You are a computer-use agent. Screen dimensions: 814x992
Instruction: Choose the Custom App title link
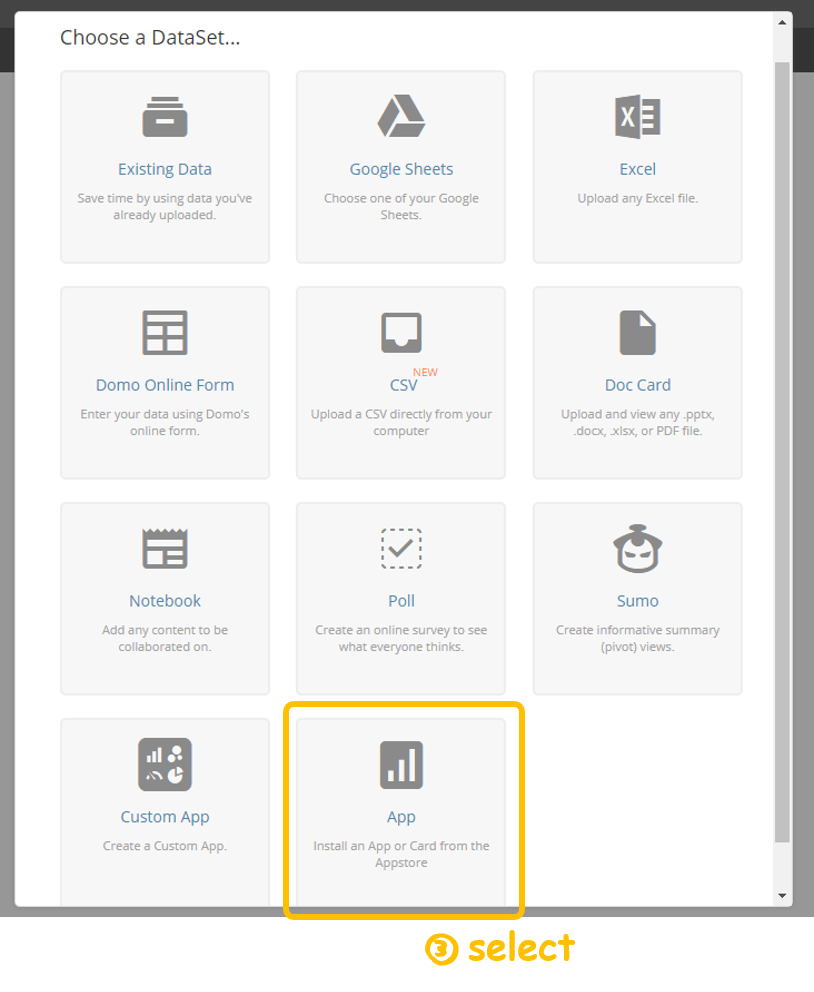pyautogui.click(x=164, y=817)
